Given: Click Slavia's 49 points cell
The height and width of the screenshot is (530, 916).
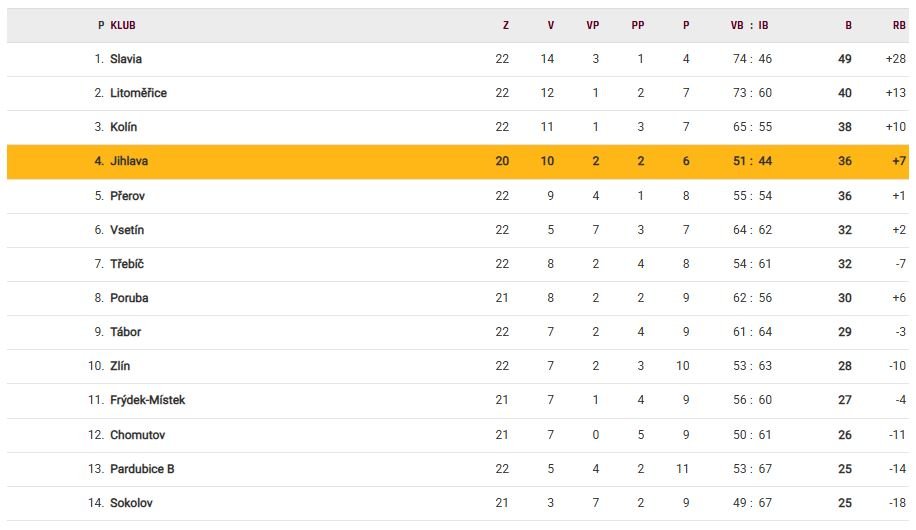Looking at the screenshot, I should click(845, 59).
